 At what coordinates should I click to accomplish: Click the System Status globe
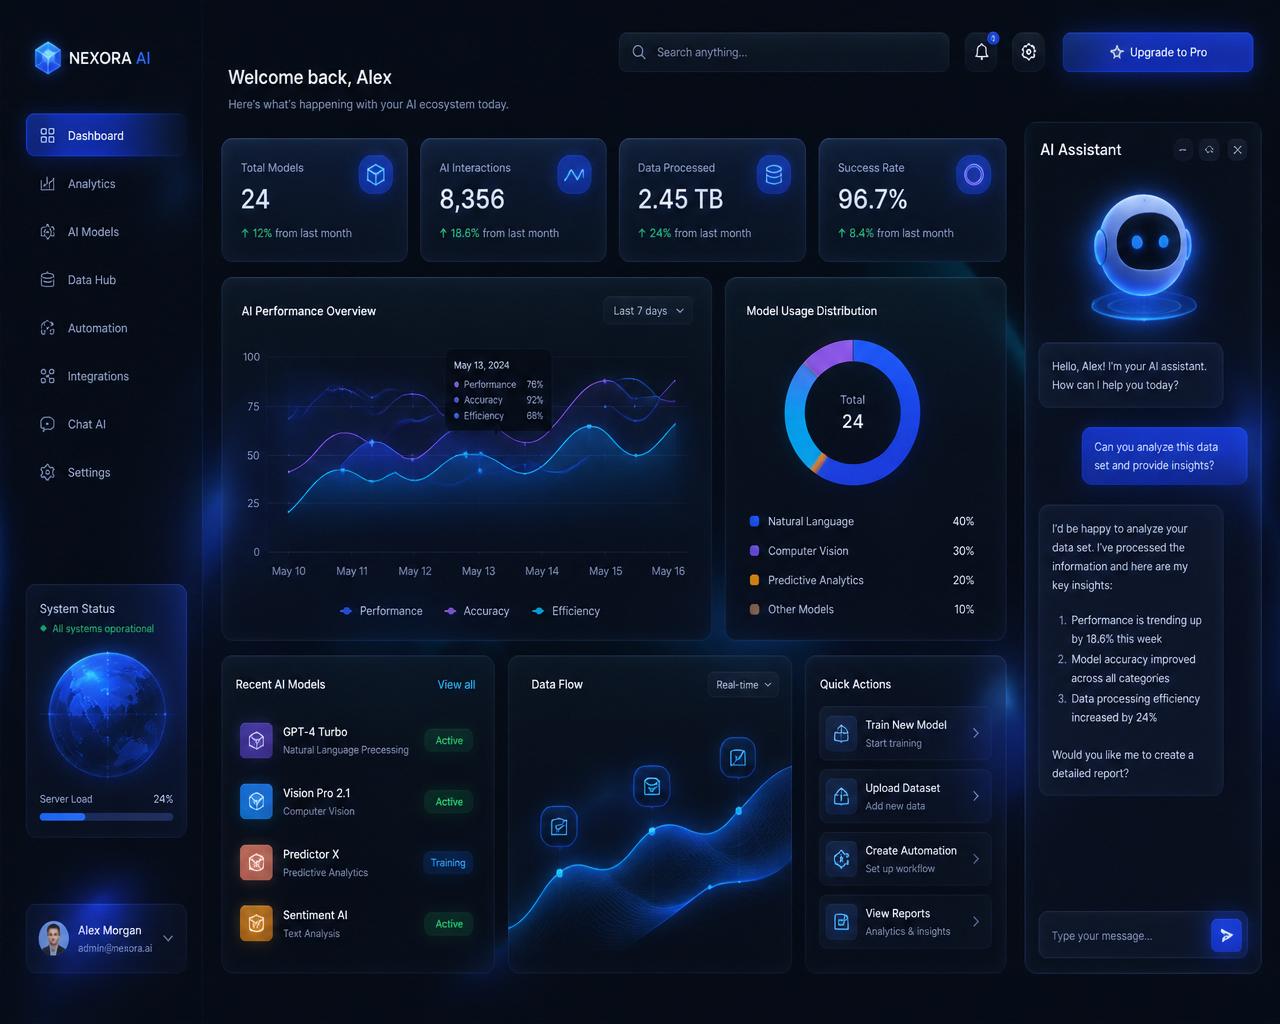pyautogui.click(x=107, y=714)
